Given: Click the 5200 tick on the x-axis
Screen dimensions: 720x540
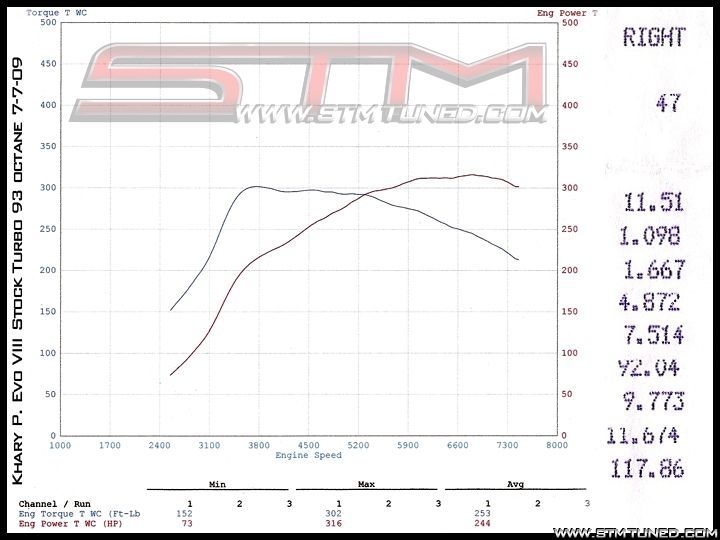Looking at the screenshot, I should 357,445.
